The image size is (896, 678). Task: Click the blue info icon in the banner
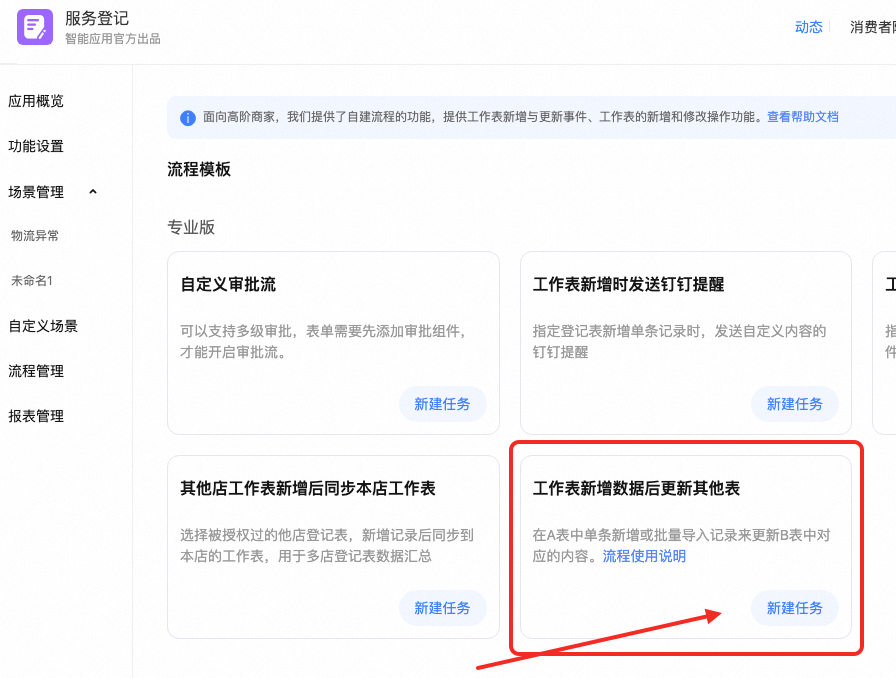[x=187, y=118]
